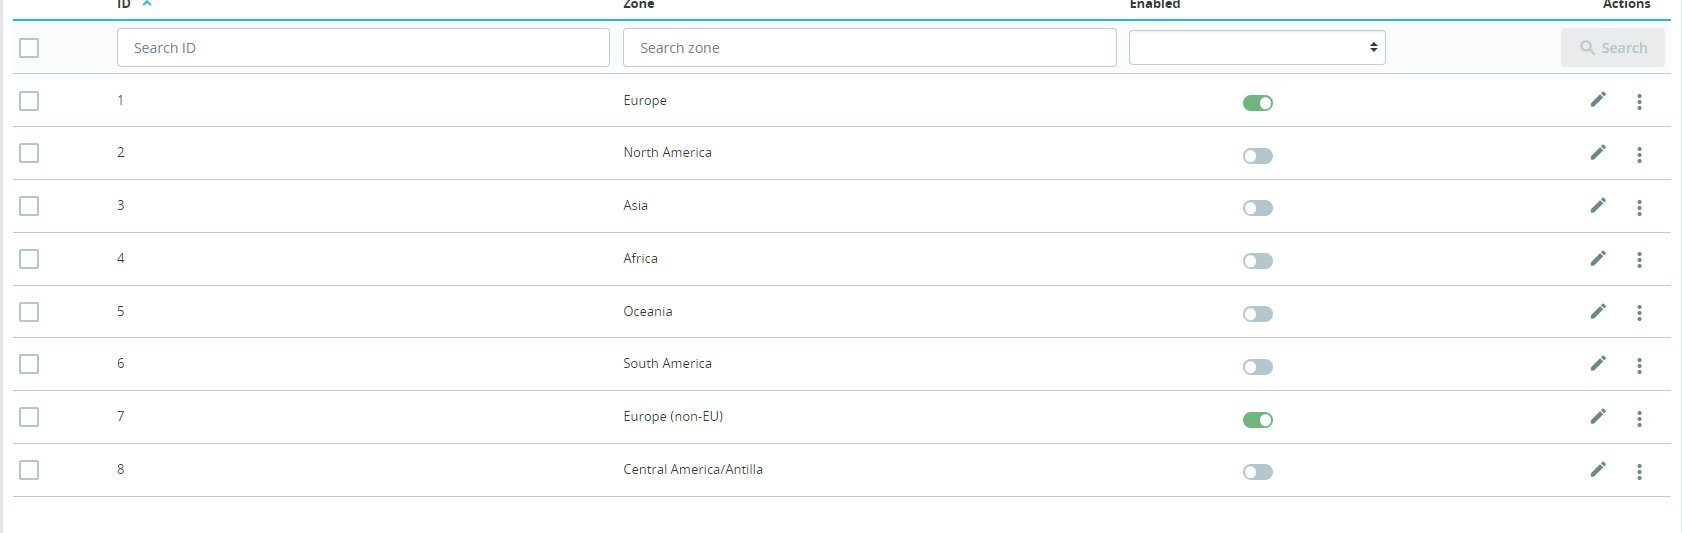Click the Search button in filter row
1682x533 pixels.
coord(1612,47)
